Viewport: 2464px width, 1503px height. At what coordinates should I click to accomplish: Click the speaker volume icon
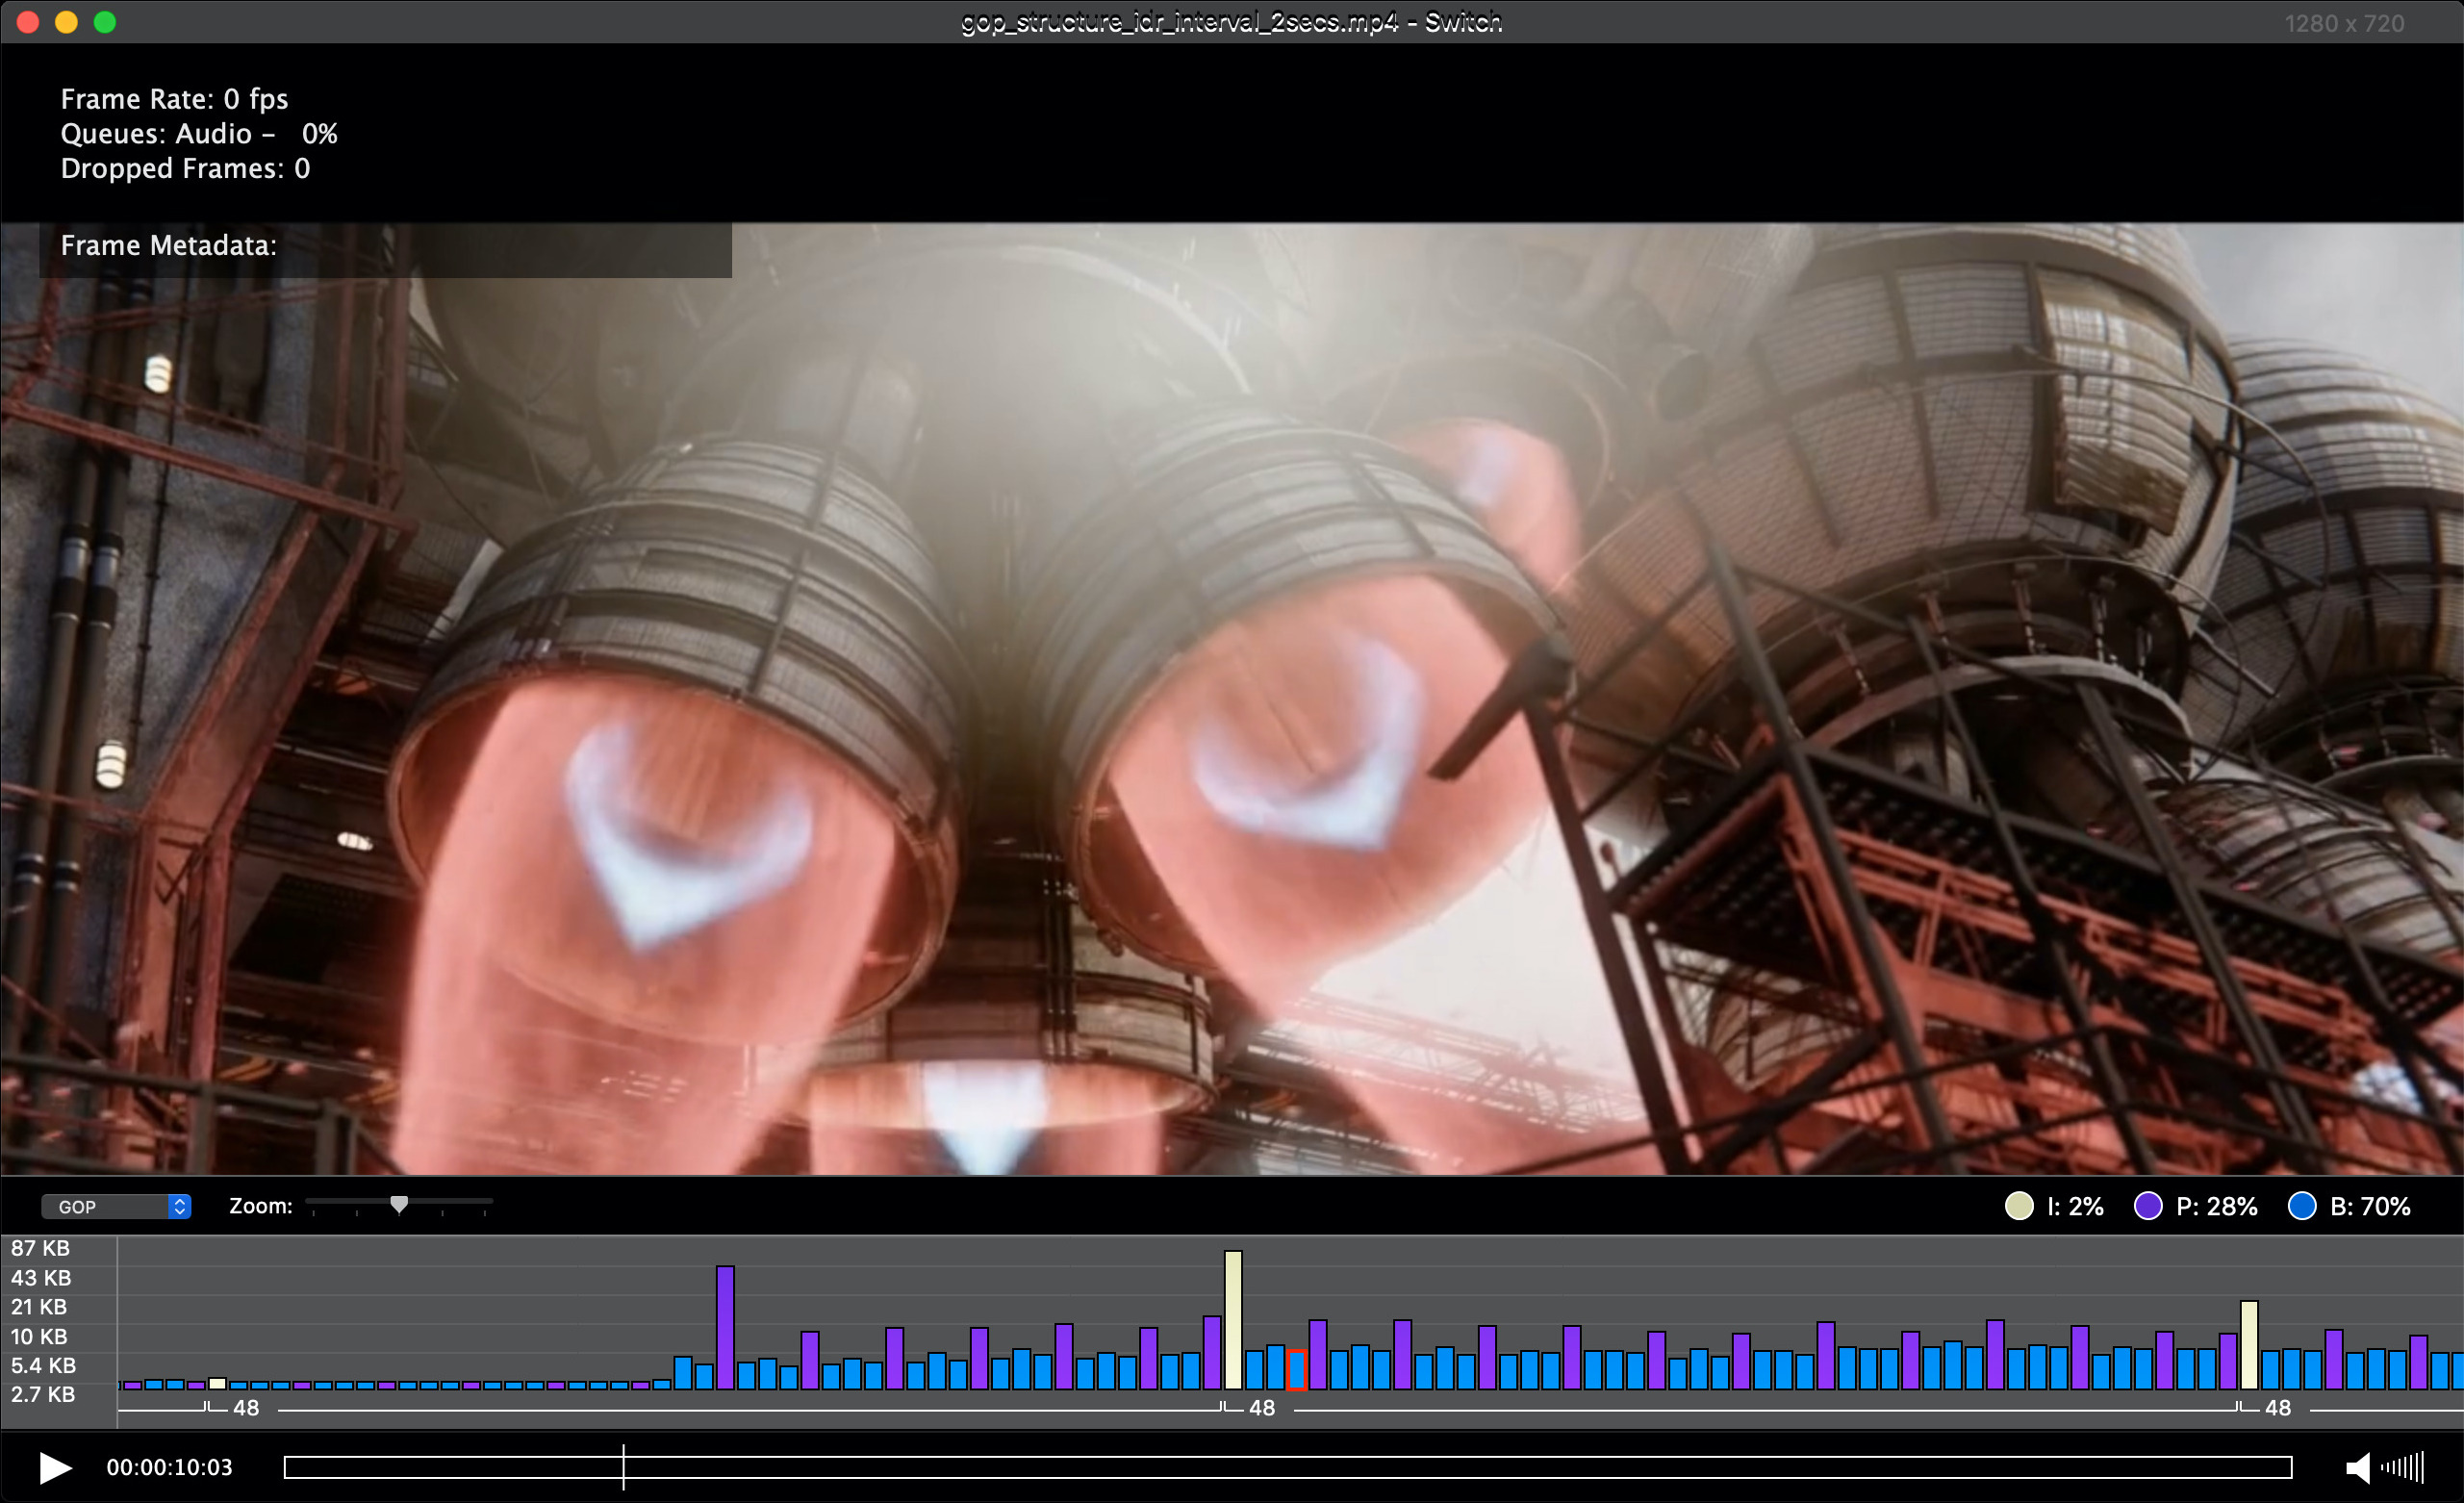click(x=2358, y=1468)
